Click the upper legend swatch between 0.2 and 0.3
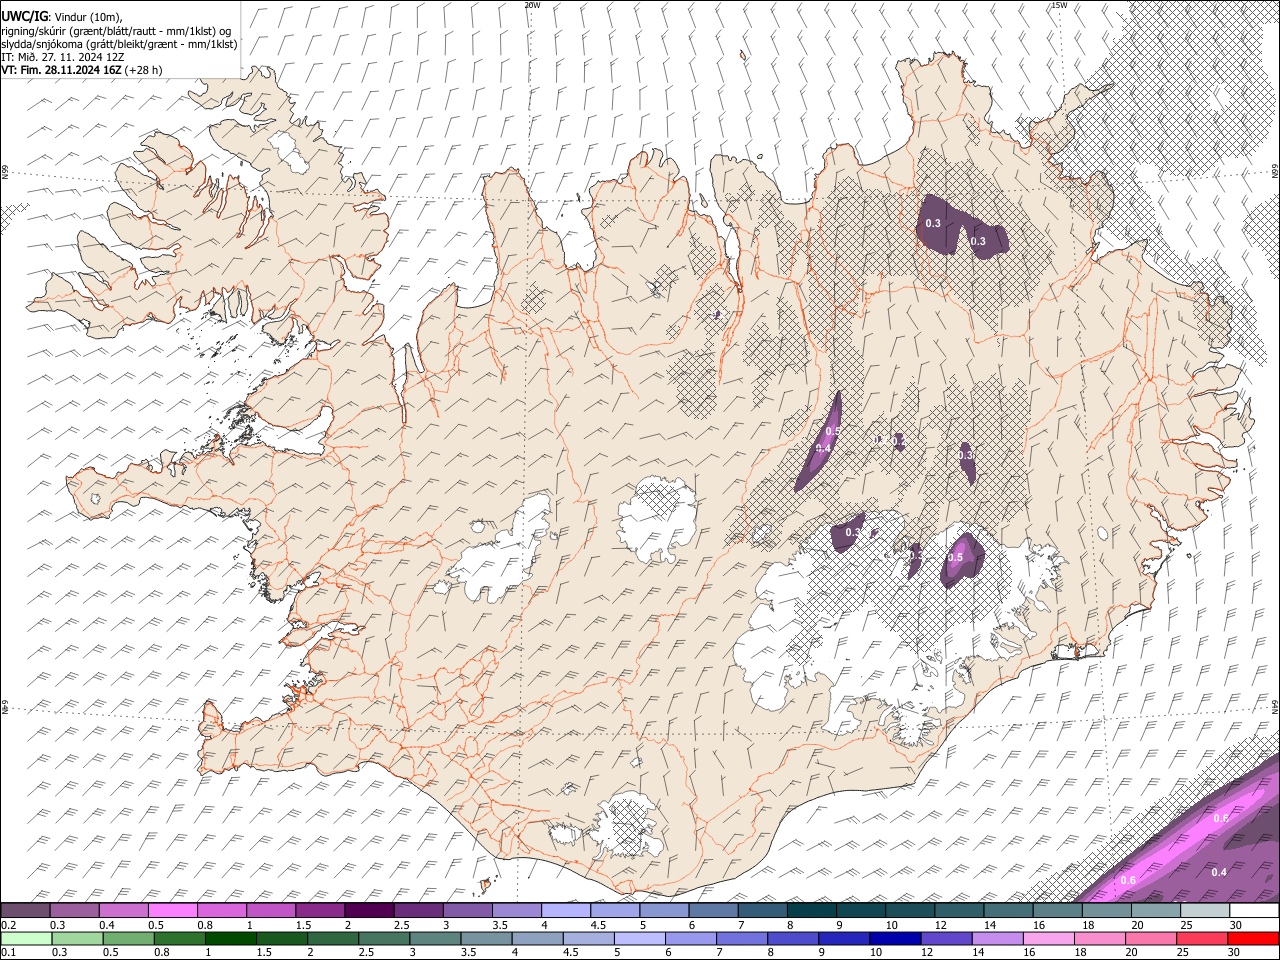Viewport: 1280px width, 960px height. 26,910
